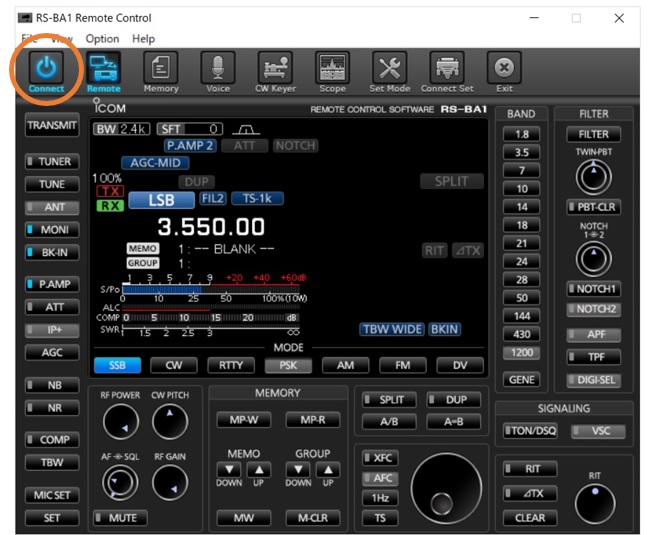Screen dimensions: 650x535
Task: Toggle the RIT button
Action: (x=530, y=469)
